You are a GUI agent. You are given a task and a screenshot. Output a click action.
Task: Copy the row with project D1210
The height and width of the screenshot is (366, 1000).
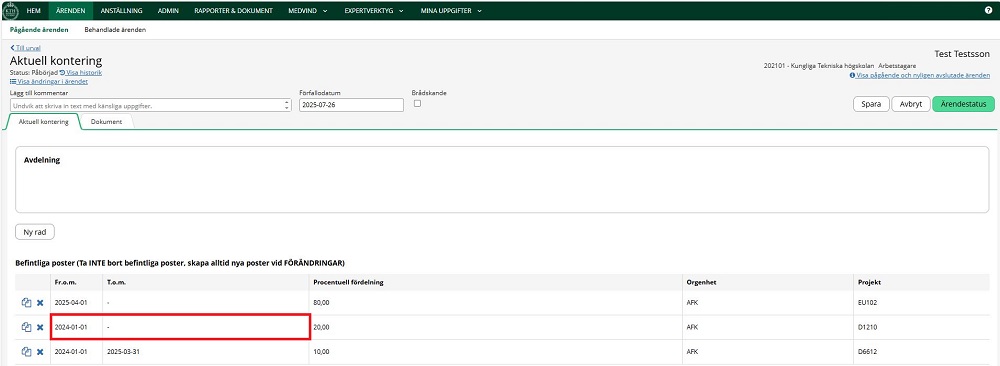(26, 326)
